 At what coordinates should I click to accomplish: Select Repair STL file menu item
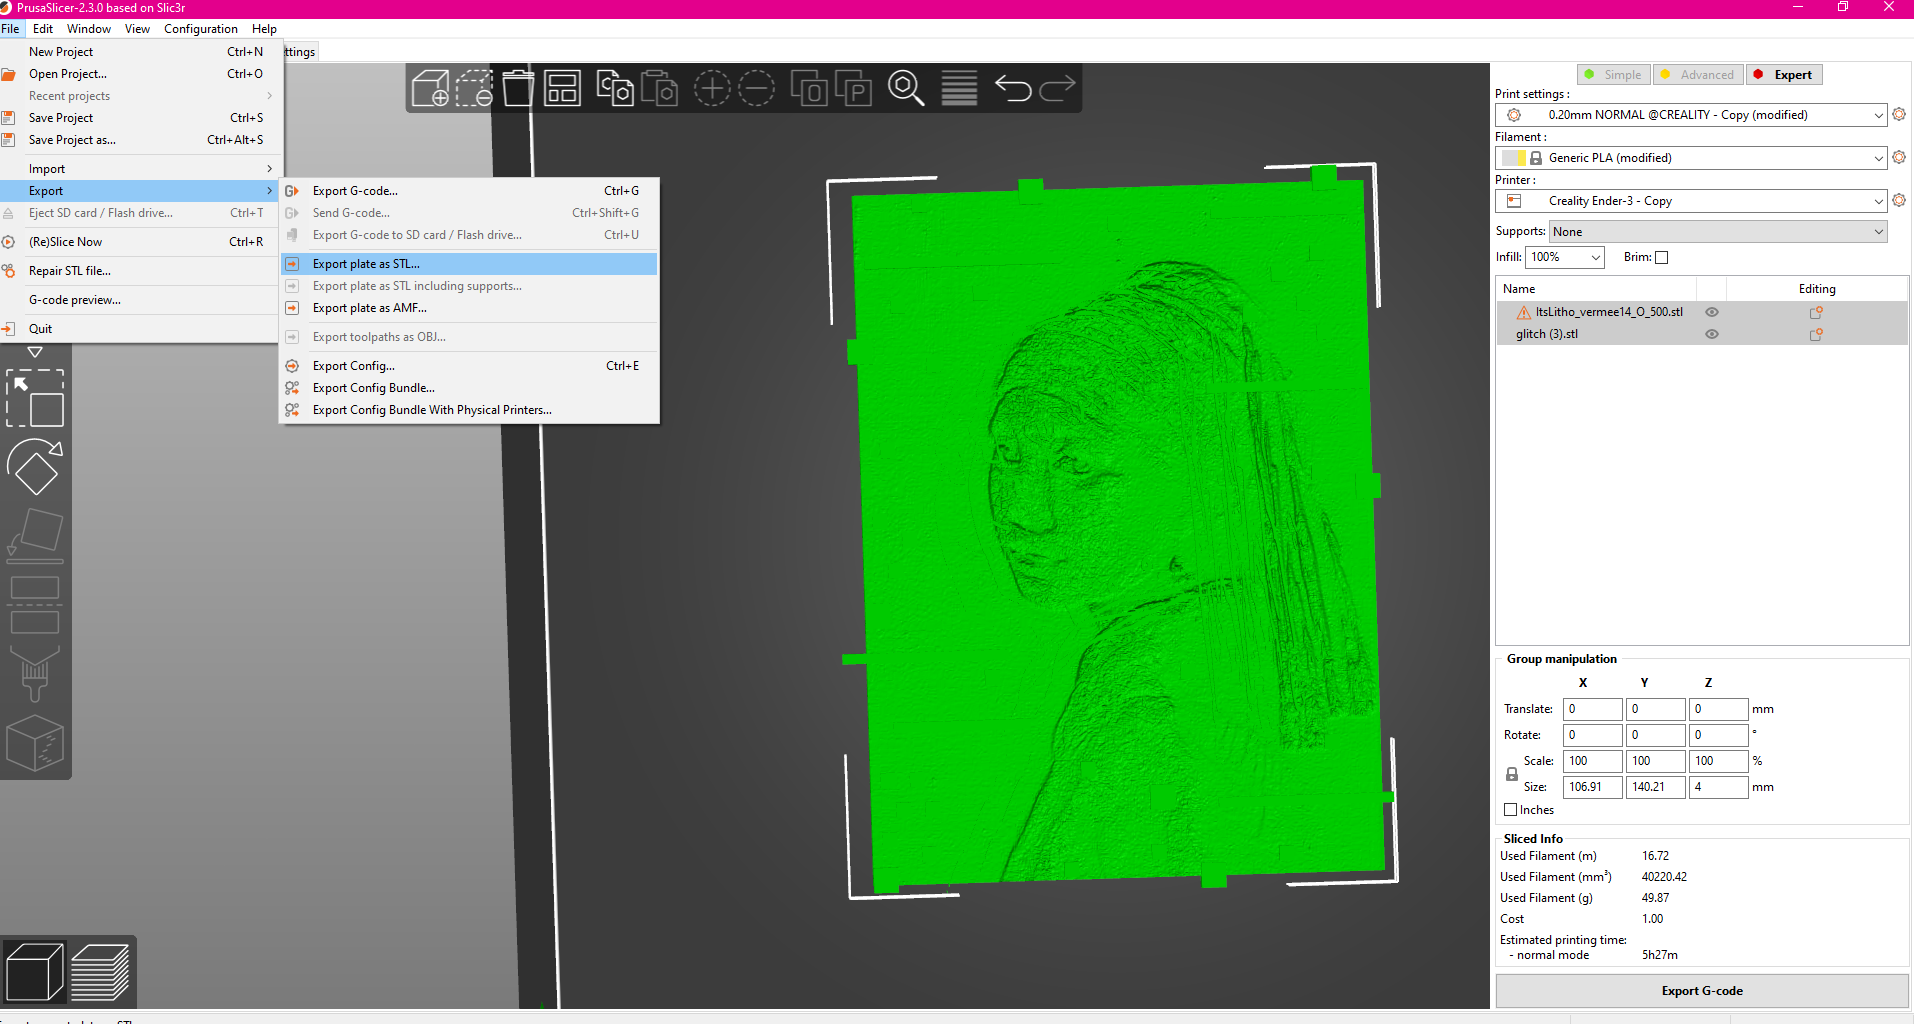click(x=140, y=271)
